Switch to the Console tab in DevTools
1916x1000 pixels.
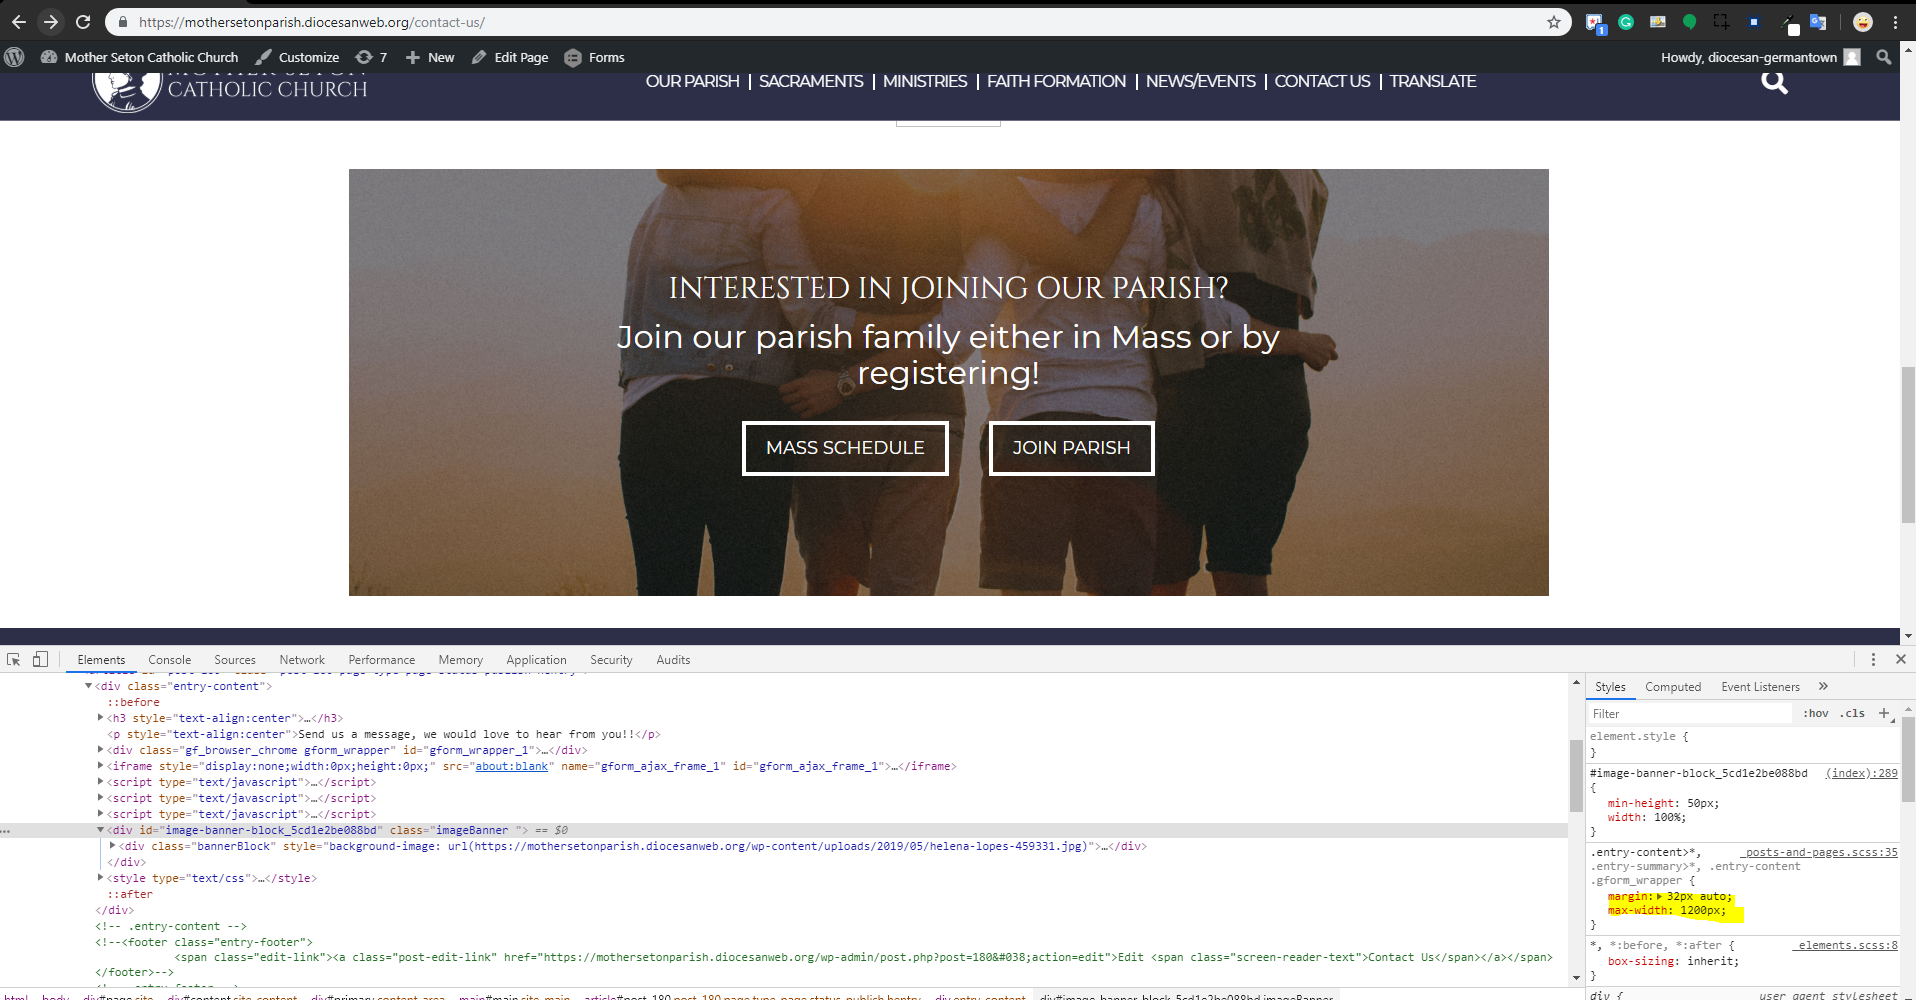coord(169,660)
